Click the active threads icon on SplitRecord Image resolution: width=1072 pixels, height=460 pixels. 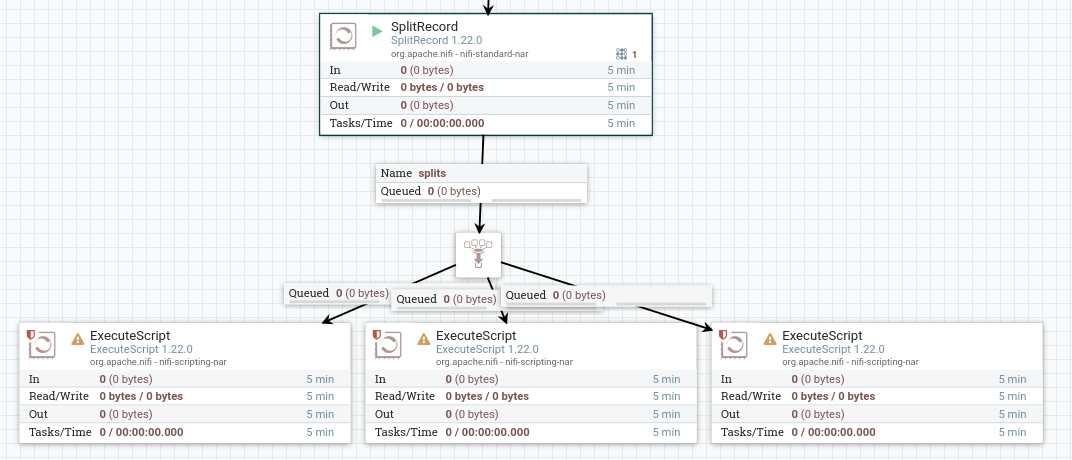click(621, 54)
